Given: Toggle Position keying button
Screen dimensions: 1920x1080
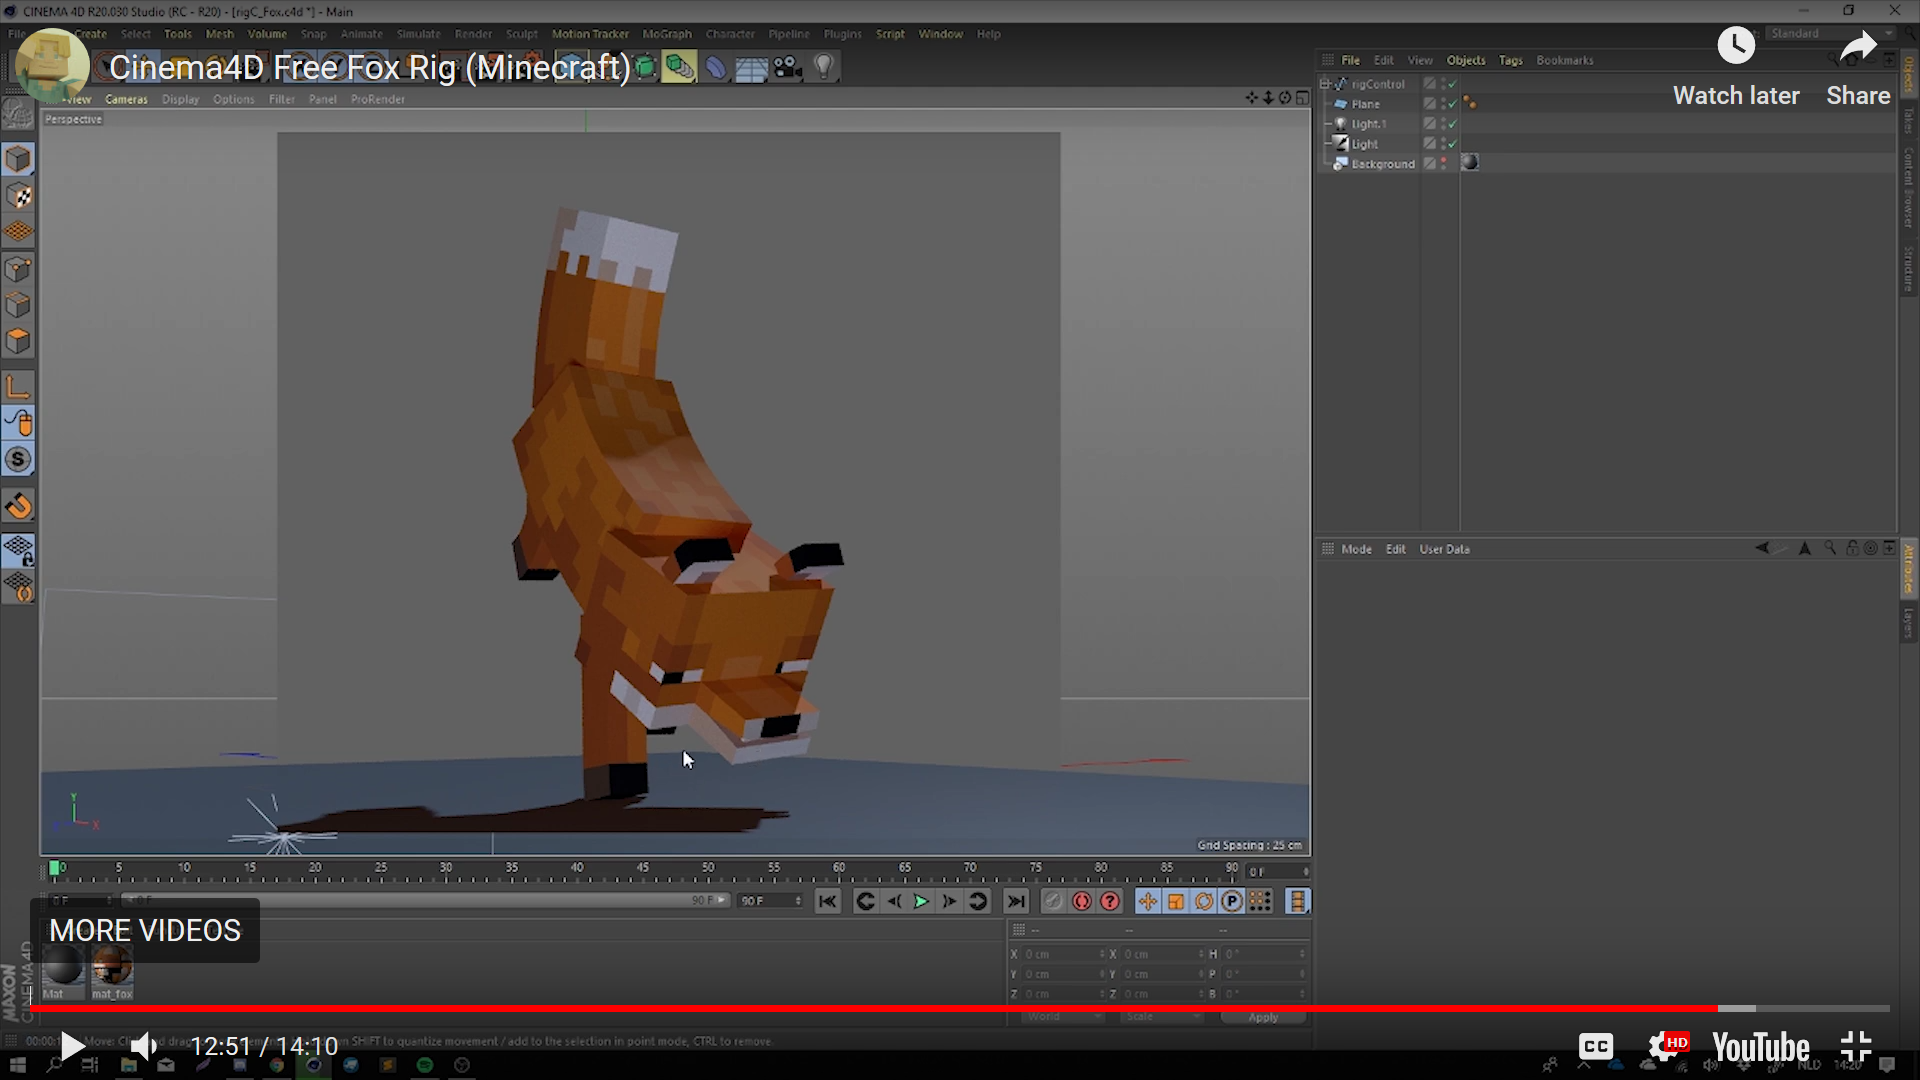Looking at the screenshot, I should [1148, 901].
